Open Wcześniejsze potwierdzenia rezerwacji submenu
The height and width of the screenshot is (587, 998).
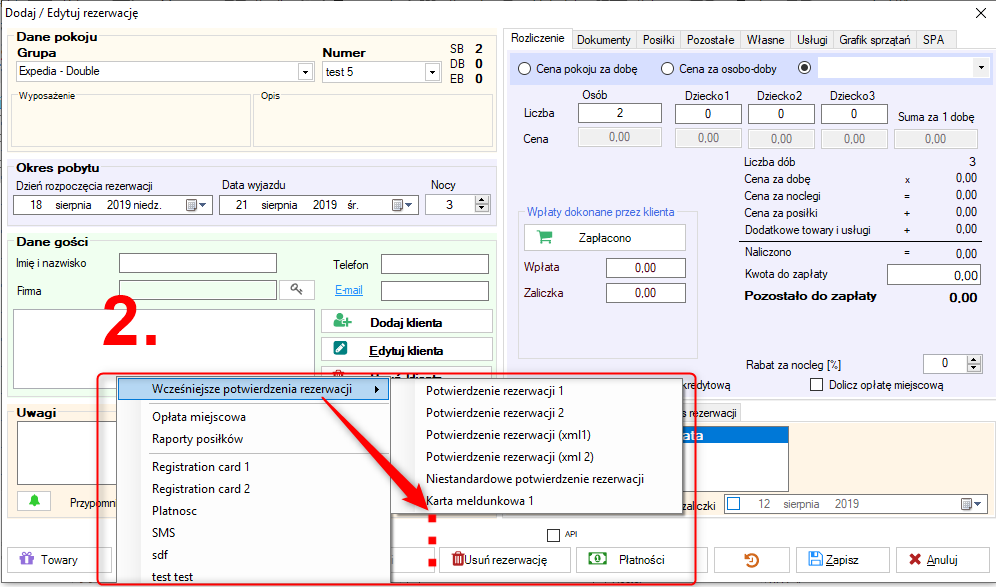253,389
